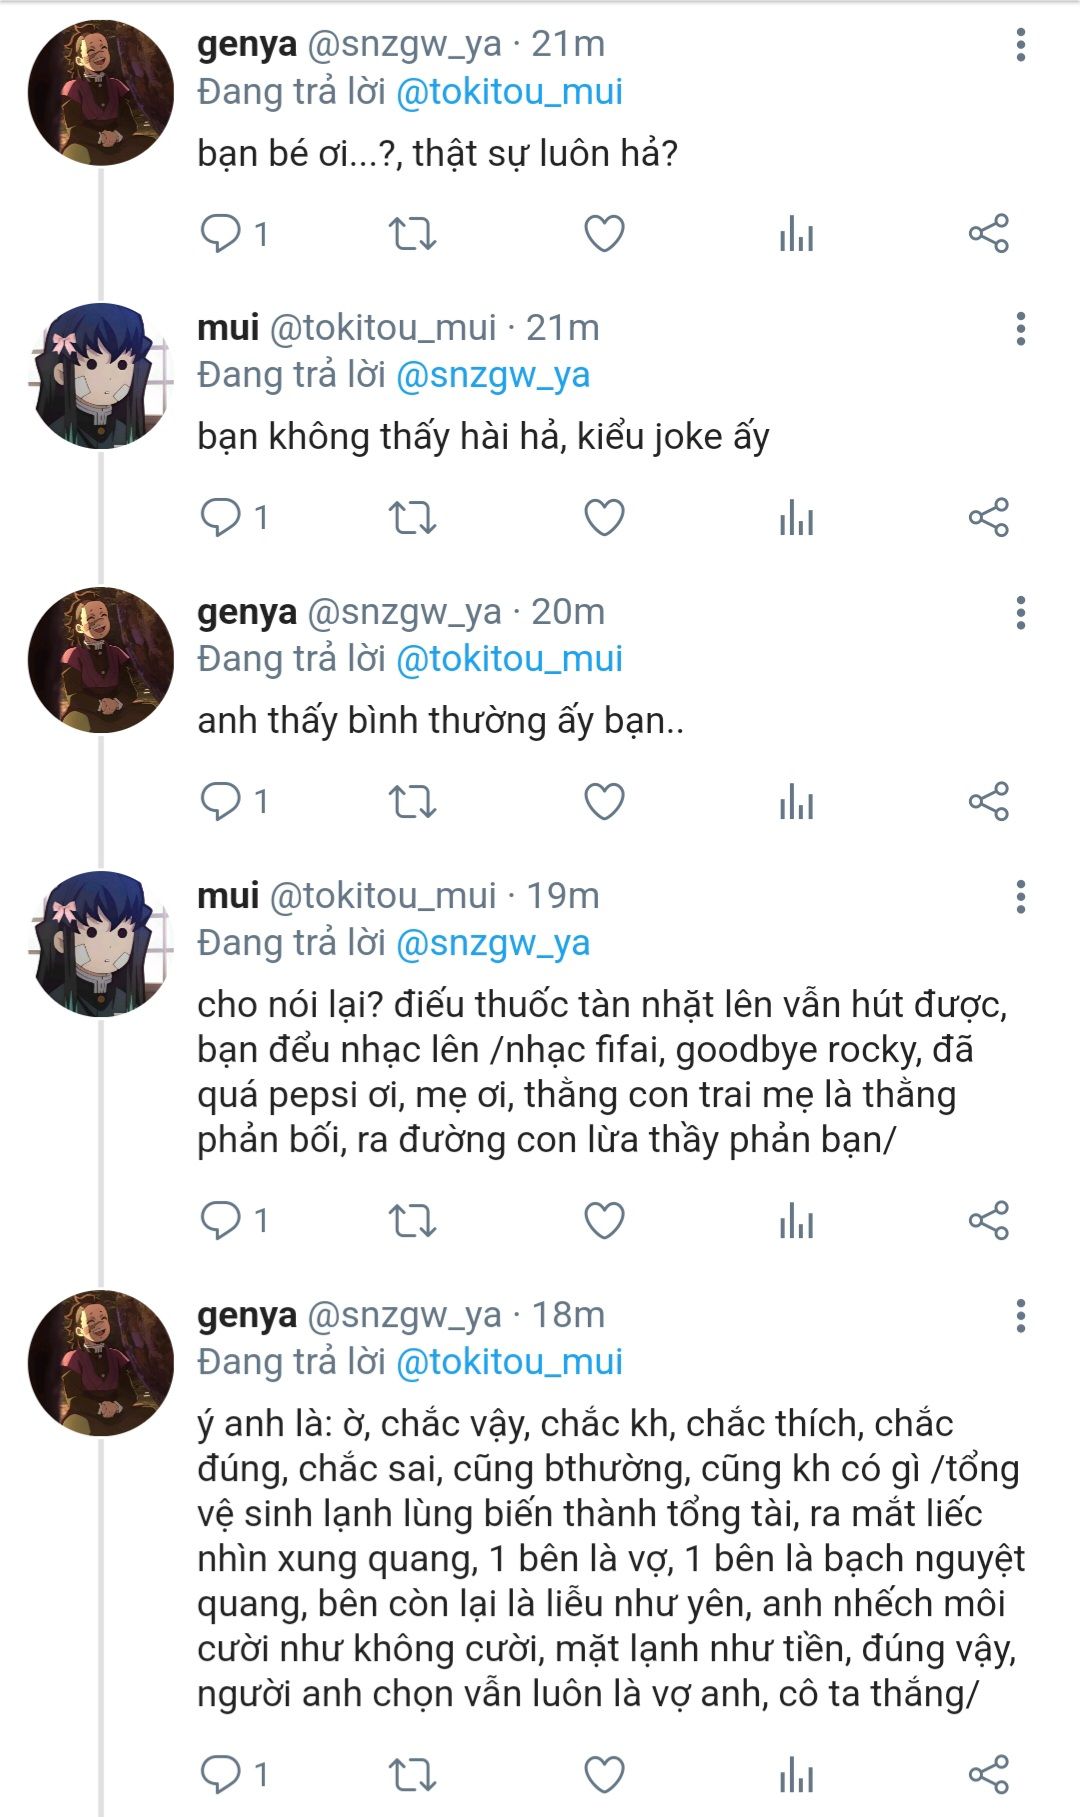Open genya's avatar on the 20m tweet
Image resolution: width=1080 pixels, height=1817 pixels.
100,660
